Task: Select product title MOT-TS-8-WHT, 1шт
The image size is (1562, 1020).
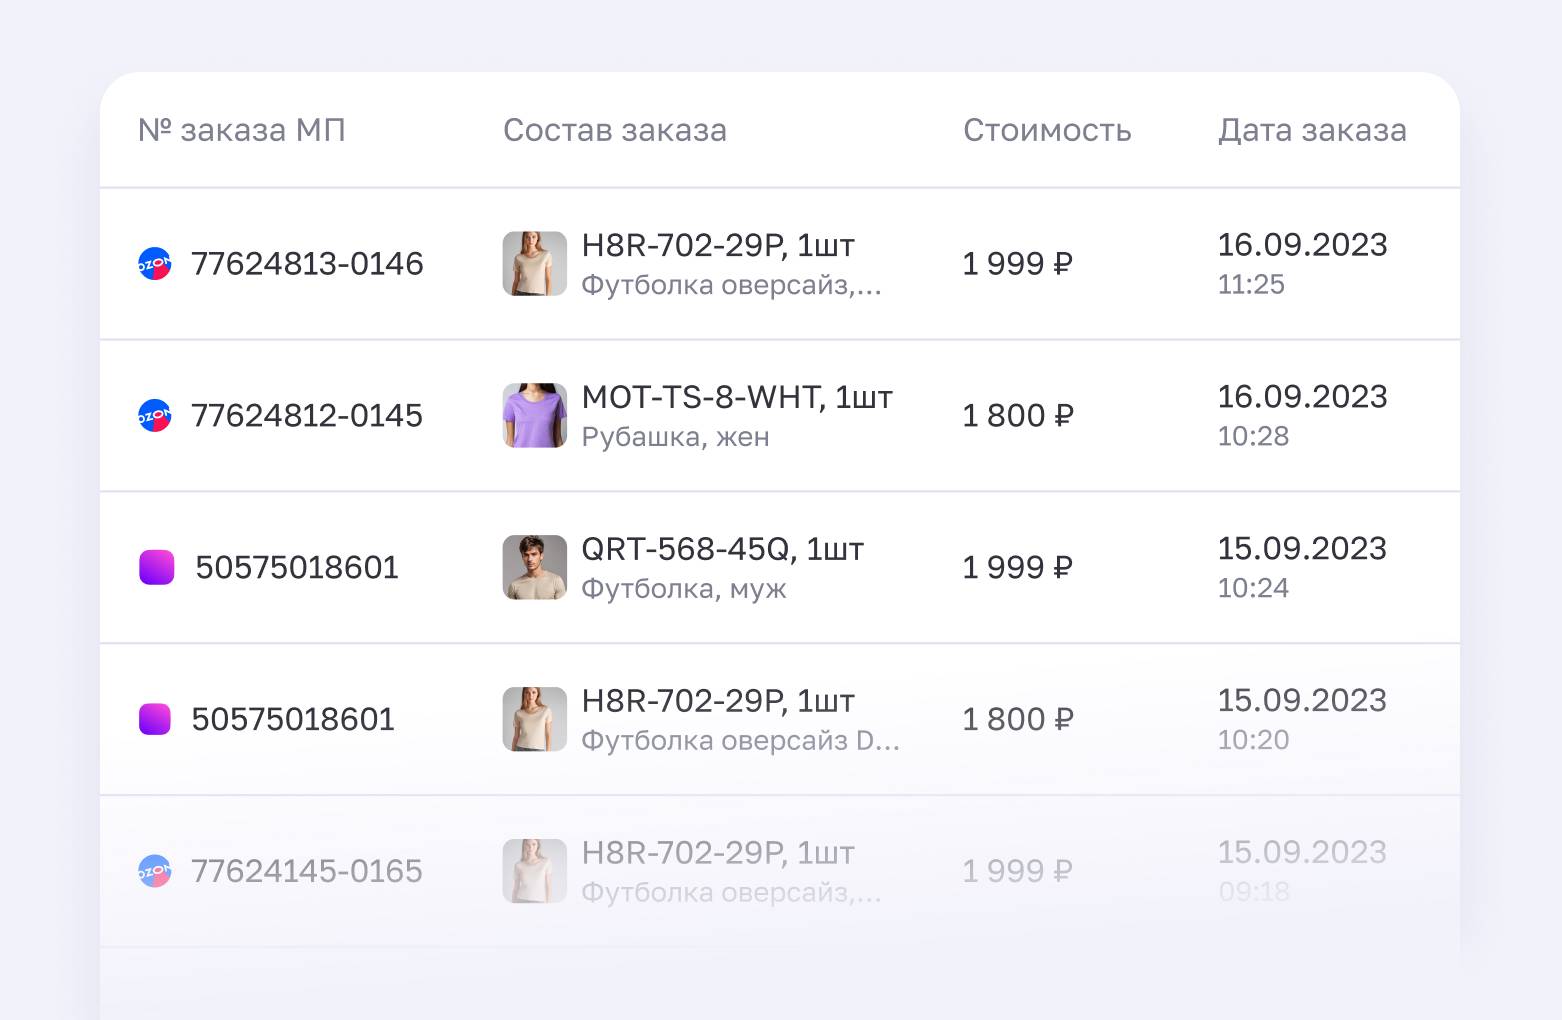Action: pyautogui.click(x=737, y=397)
